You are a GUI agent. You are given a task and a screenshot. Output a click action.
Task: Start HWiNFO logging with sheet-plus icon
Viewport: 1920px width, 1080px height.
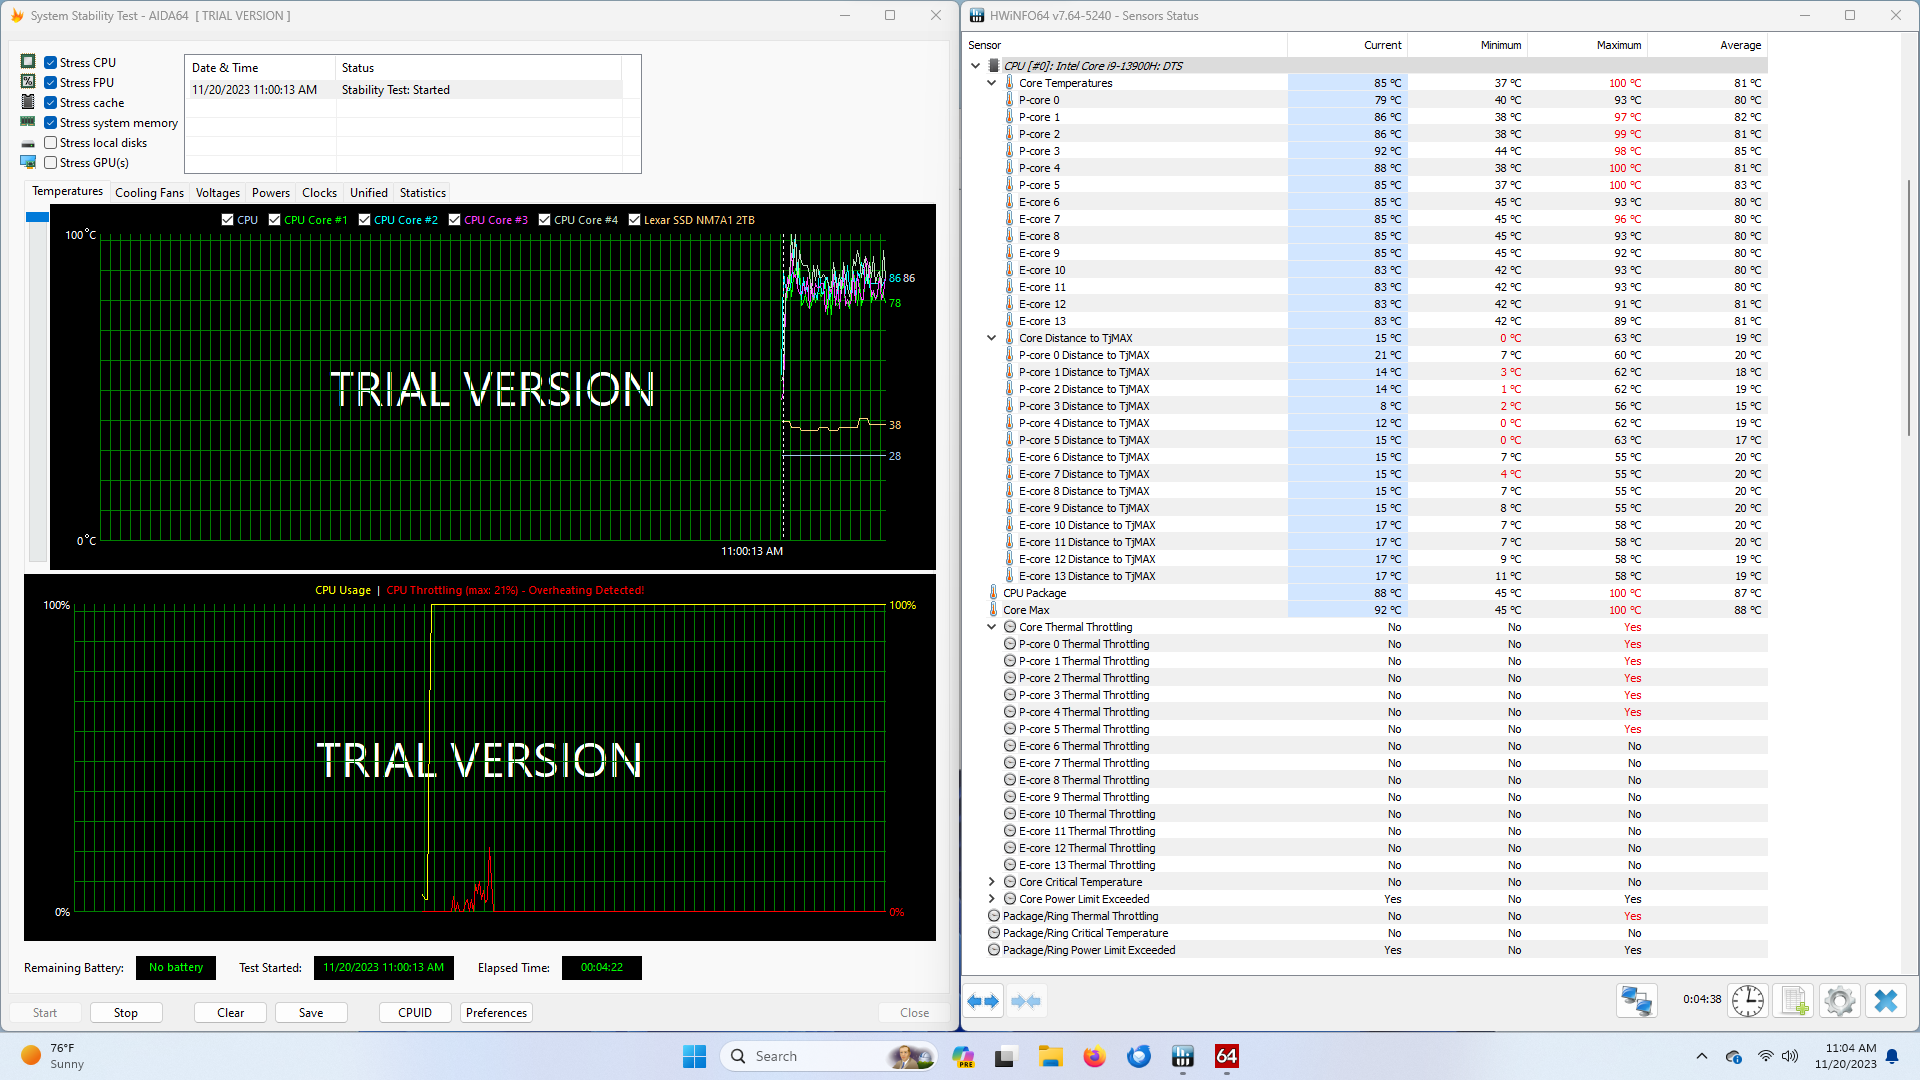coord(1794,1000)
